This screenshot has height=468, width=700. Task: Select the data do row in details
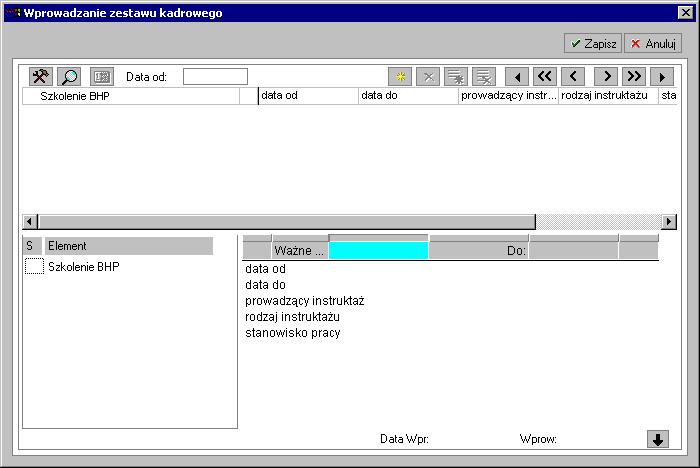click(x=265, y=285)
